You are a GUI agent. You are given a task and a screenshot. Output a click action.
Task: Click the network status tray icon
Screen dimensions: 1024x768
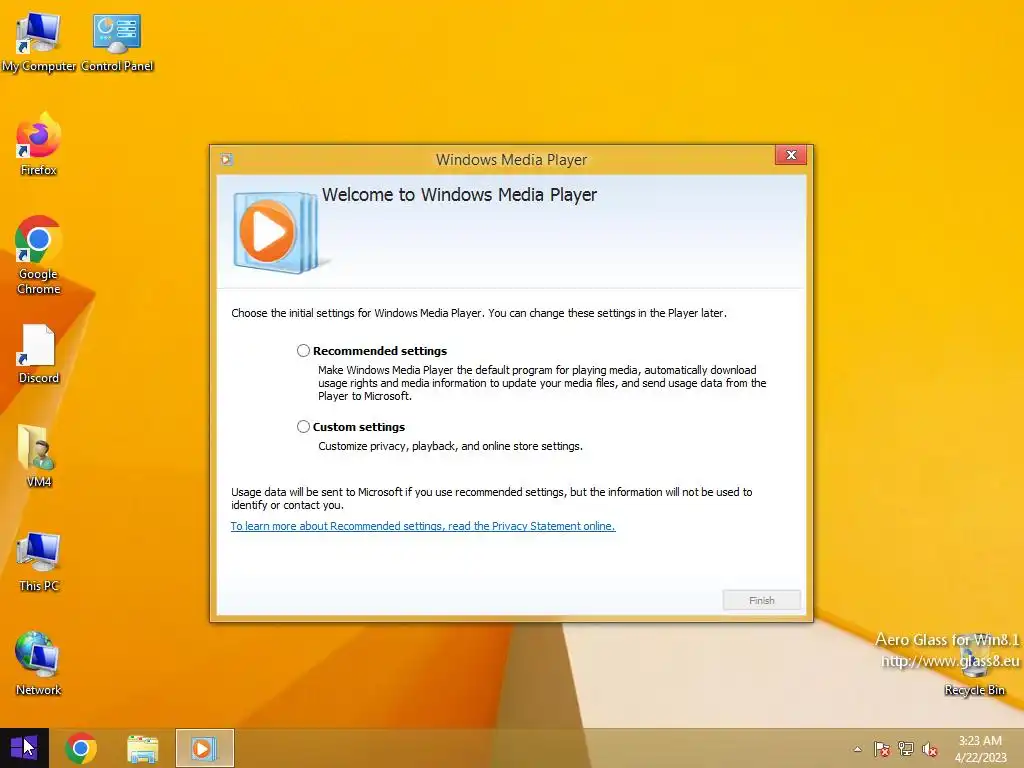(x=906, y=749)
